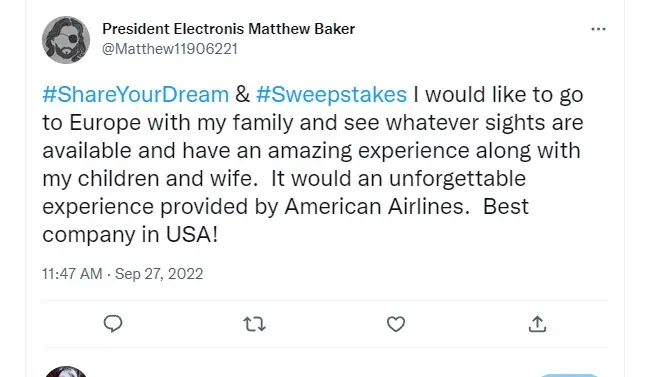Open the 11:47 AM timestamp link
654x377 pixels.
72,274
